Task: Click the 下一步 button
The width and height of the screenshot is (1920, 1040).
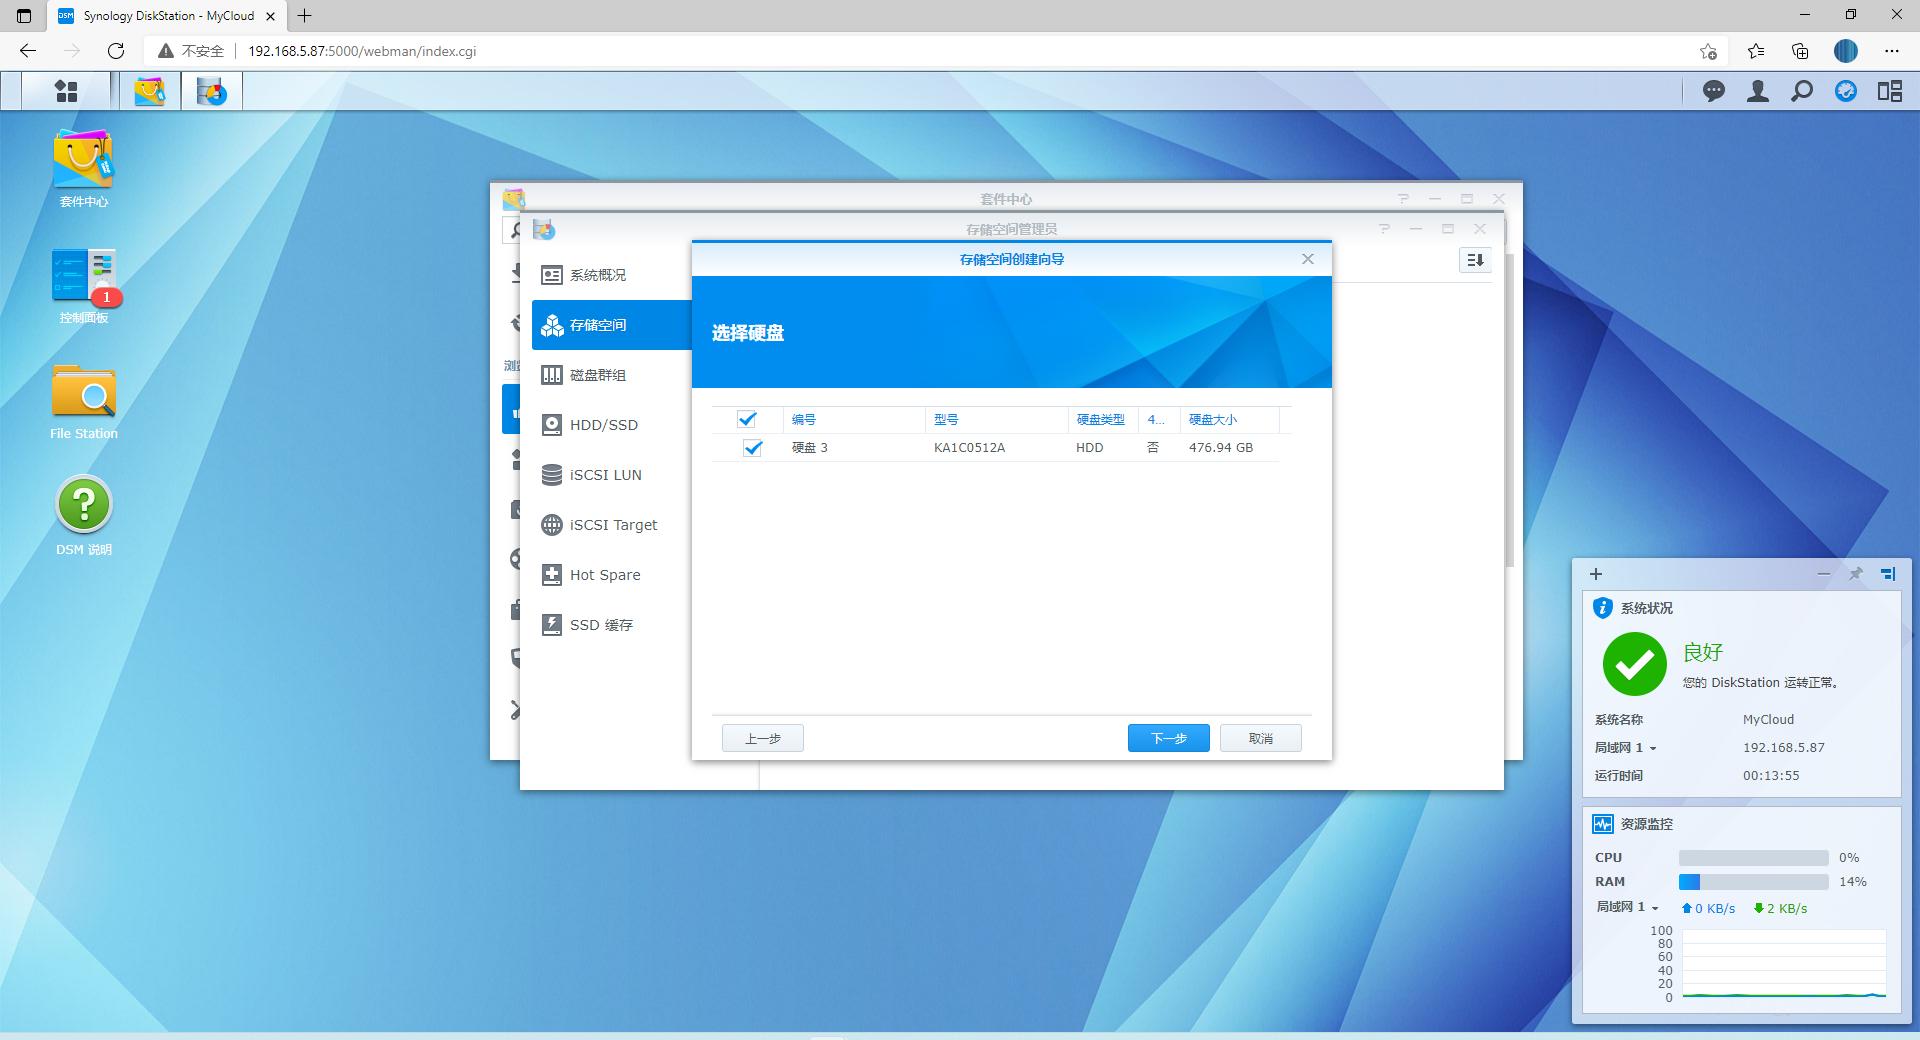Action: pos(1168,738)
